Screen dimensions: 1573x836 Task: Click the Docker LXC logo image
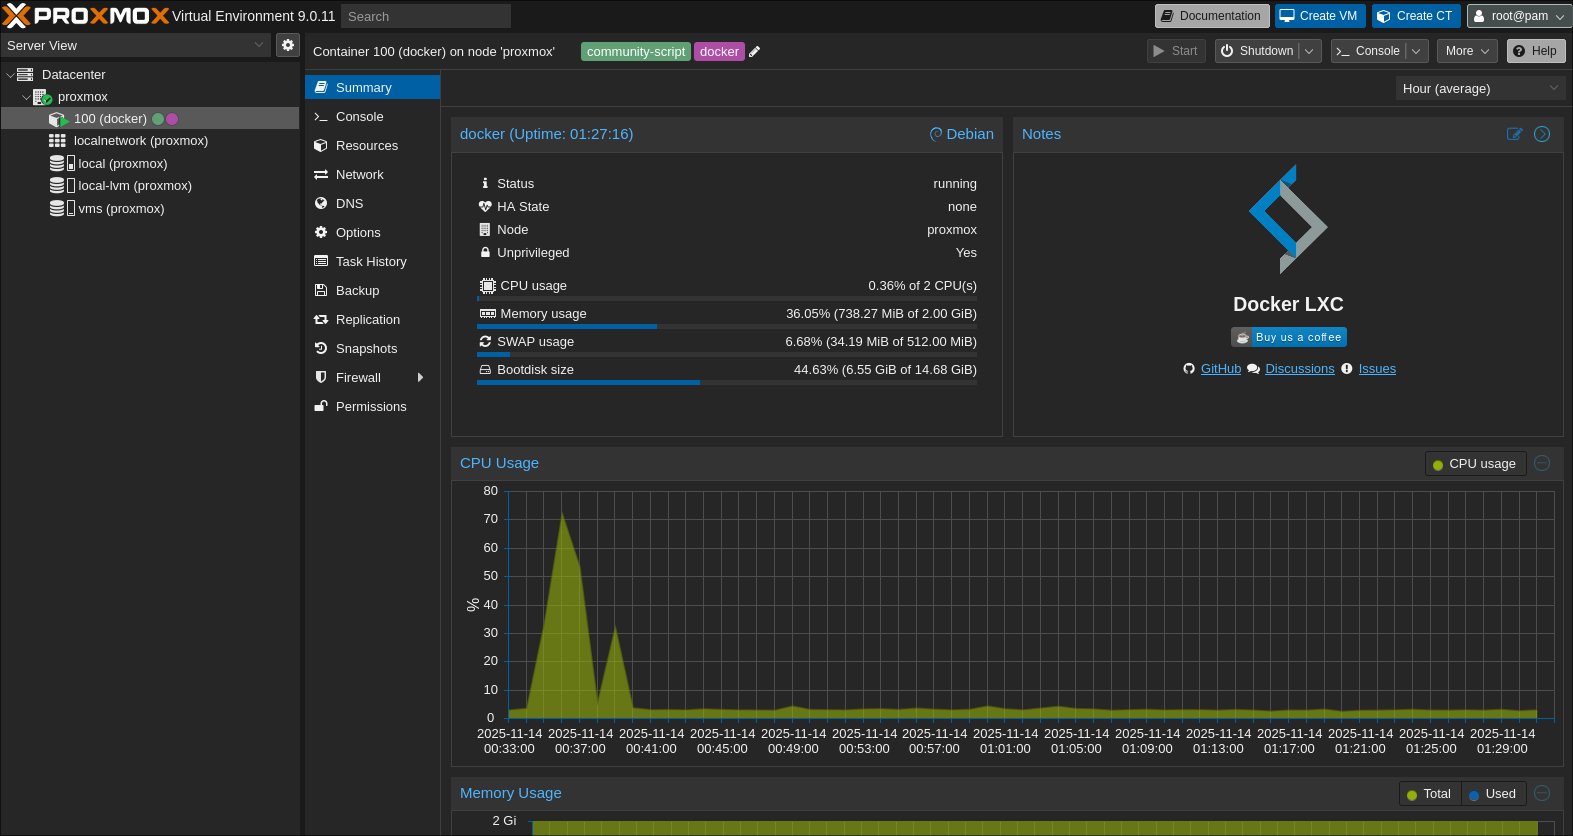[1288, 219]
